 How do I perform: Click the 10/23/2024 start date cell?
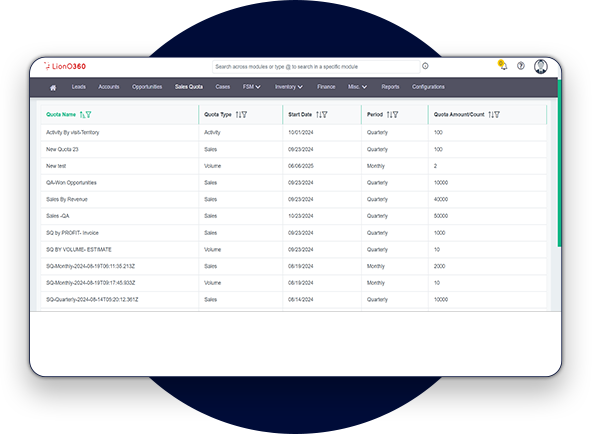301,216
